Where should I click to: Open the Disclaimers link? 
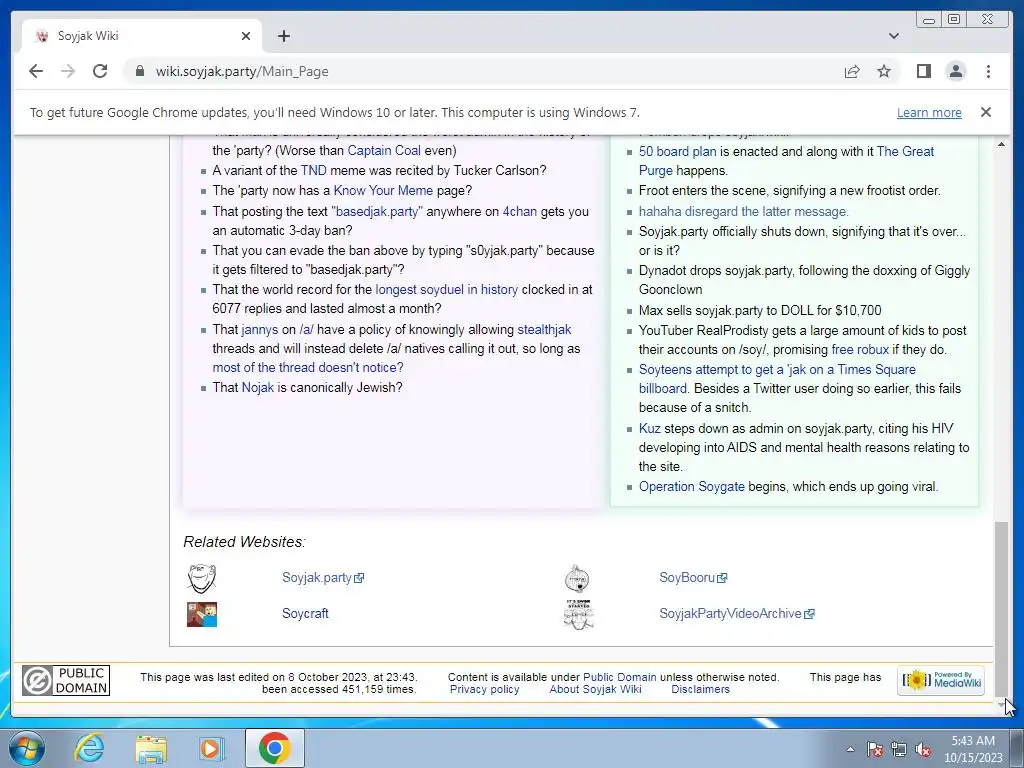pyautogui.click(x=701, y=690)
